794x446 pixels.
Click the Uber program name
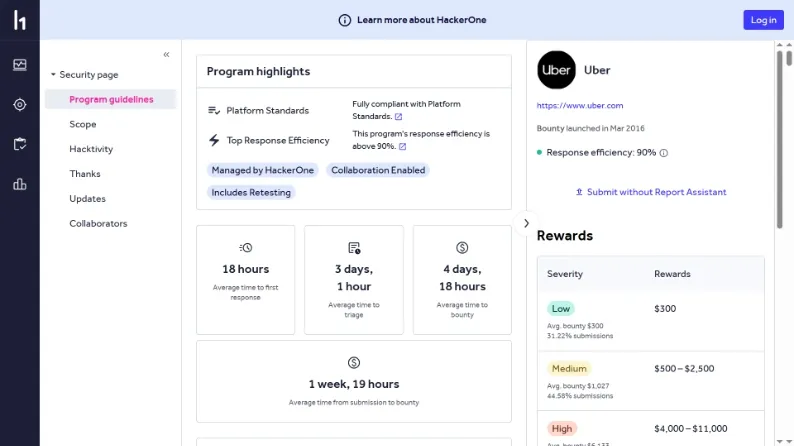(597, 70)
